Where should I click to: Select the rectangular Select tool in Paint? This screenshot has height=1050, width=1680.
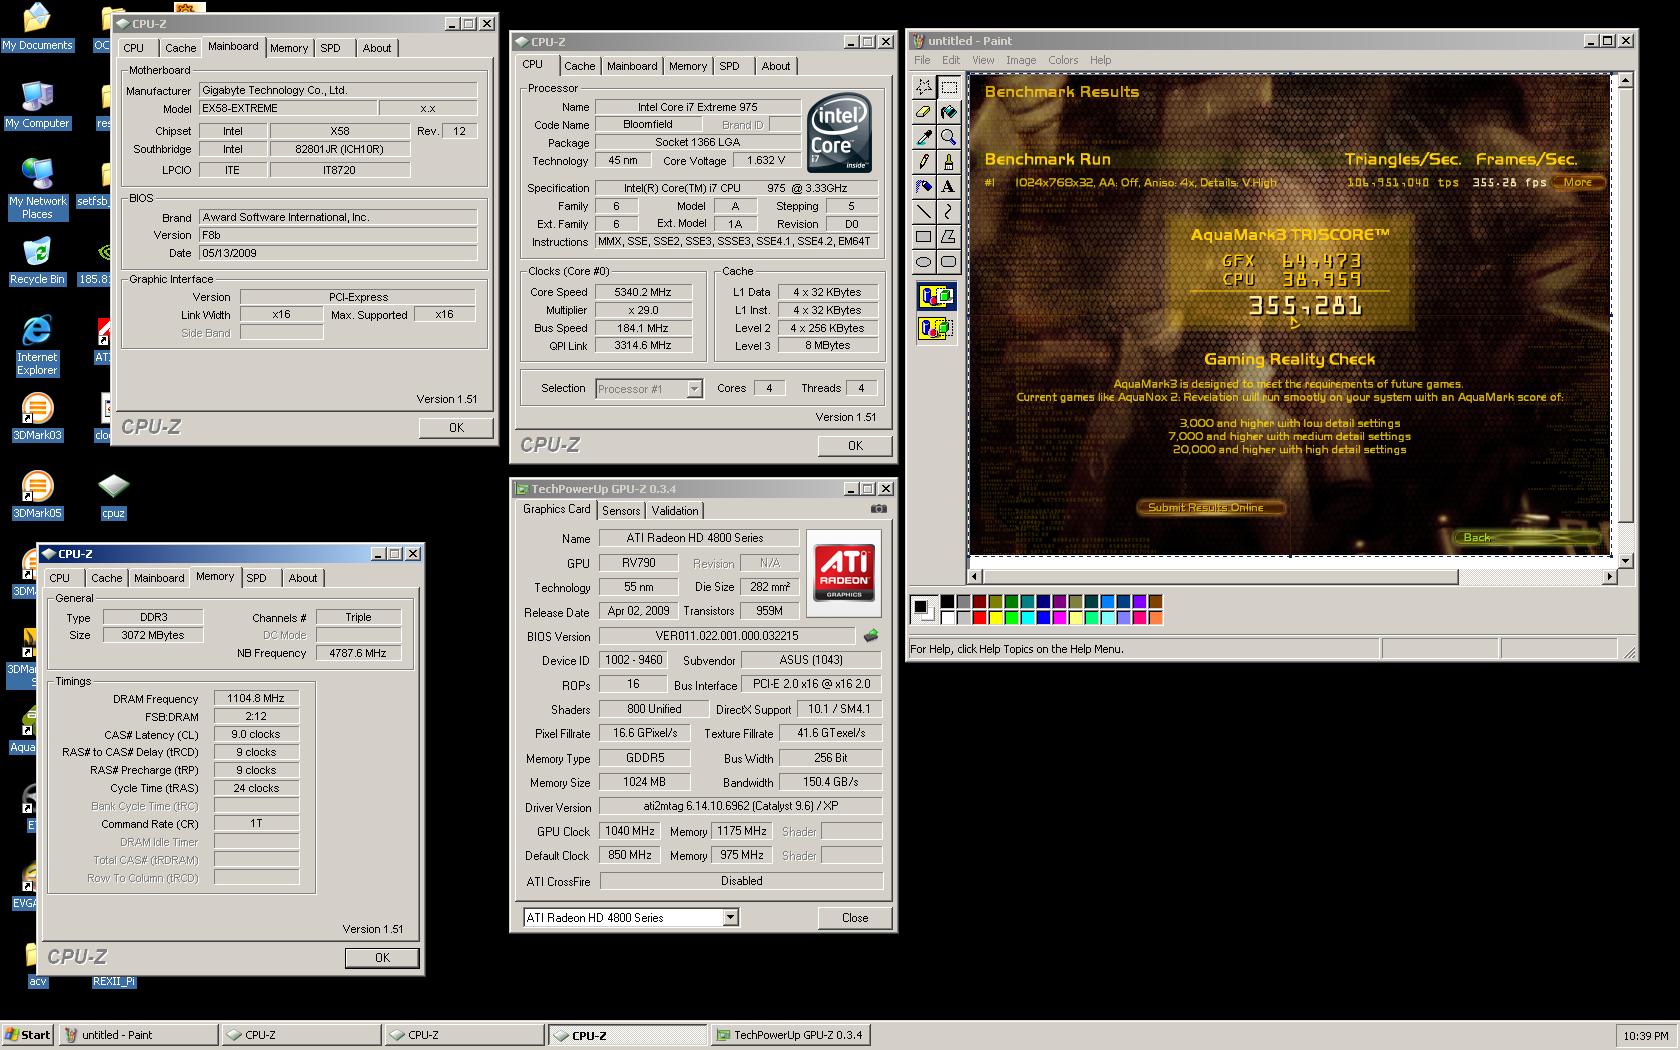coord(948,87)
